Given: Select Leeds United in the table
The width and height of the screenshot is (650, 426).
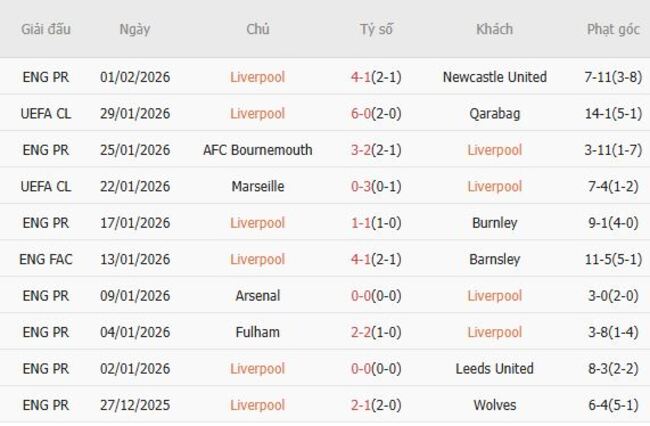Looking at the screenshot, I should [x=494, y=369].
